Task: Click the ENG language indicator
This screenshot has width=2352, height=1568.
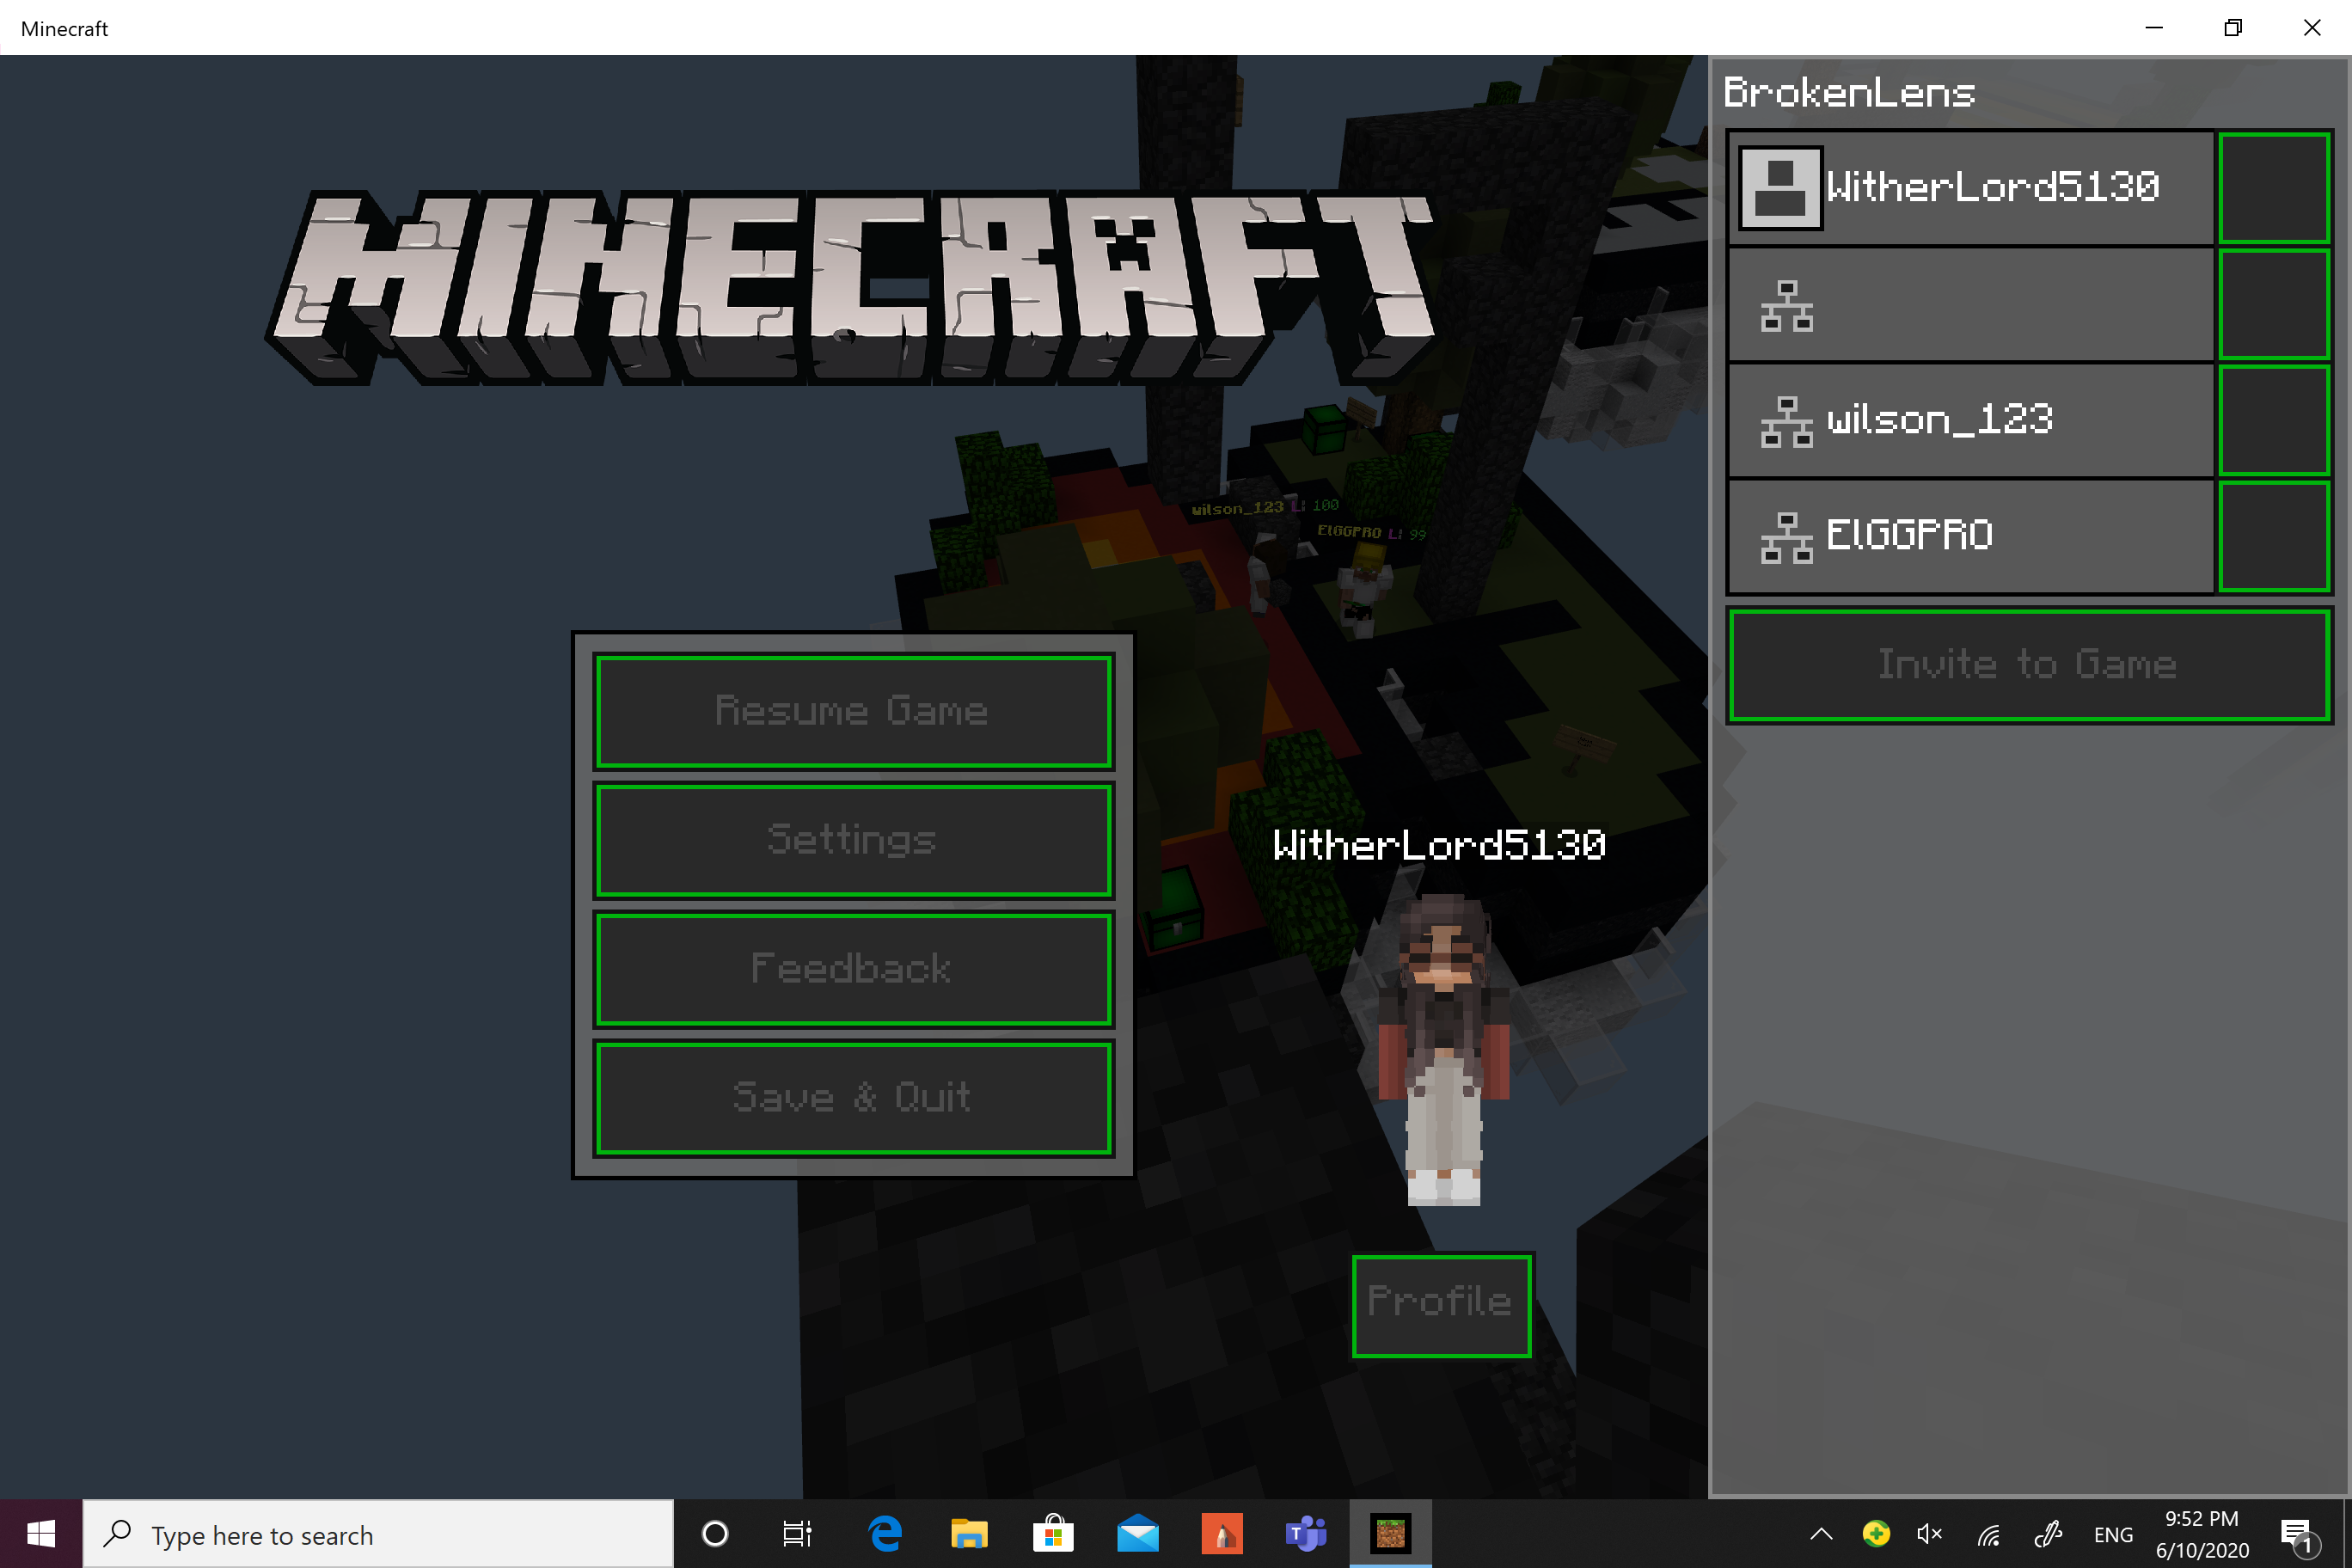Action: [x=2113, y=1535]
